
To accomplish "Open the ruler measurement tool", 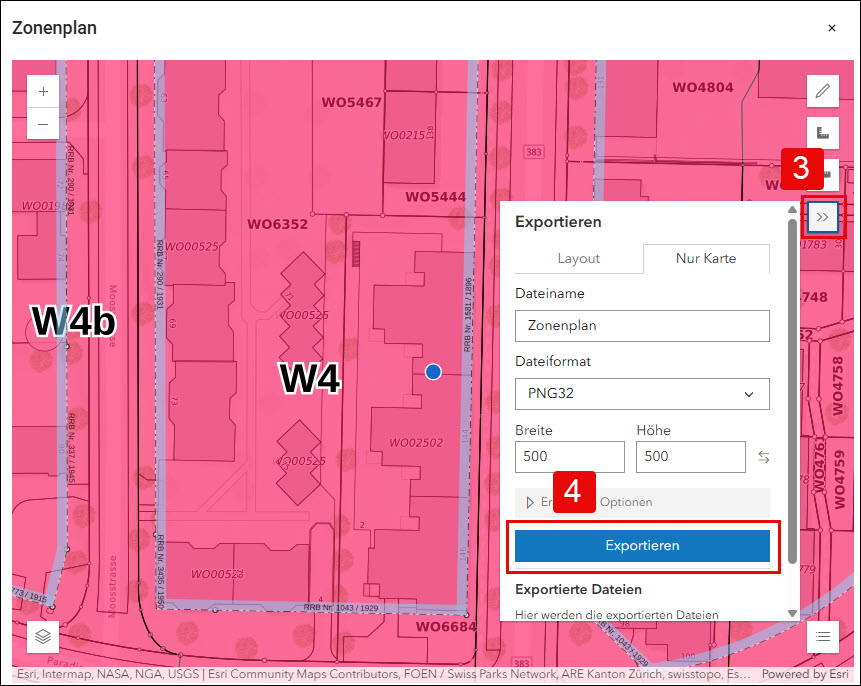I will (x=823, y=132).
